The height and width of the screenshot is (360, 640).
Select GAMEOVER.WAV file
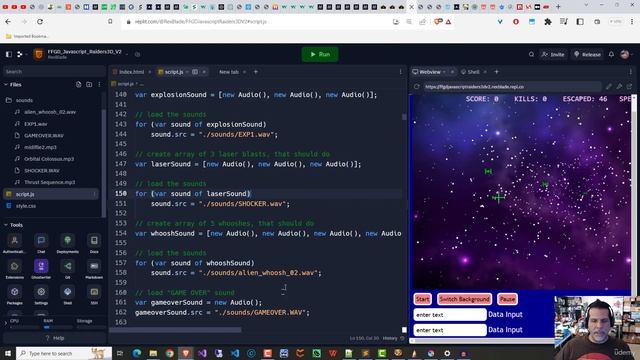[44, 136]
